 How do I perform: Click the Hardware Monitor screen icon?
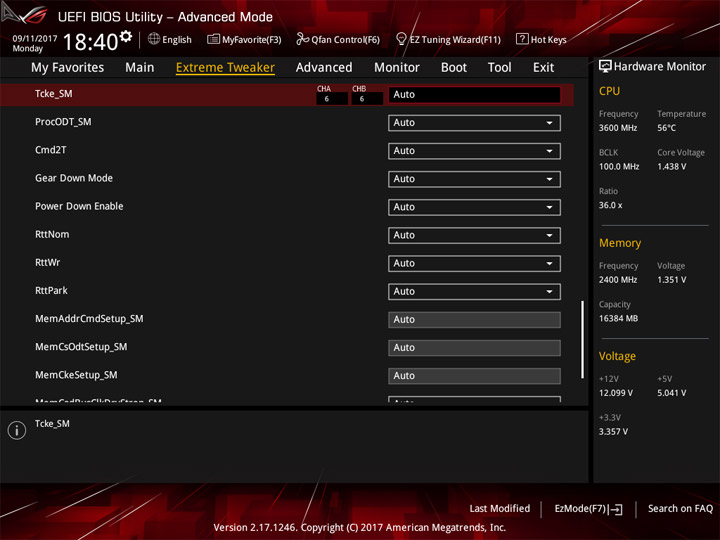605,66
